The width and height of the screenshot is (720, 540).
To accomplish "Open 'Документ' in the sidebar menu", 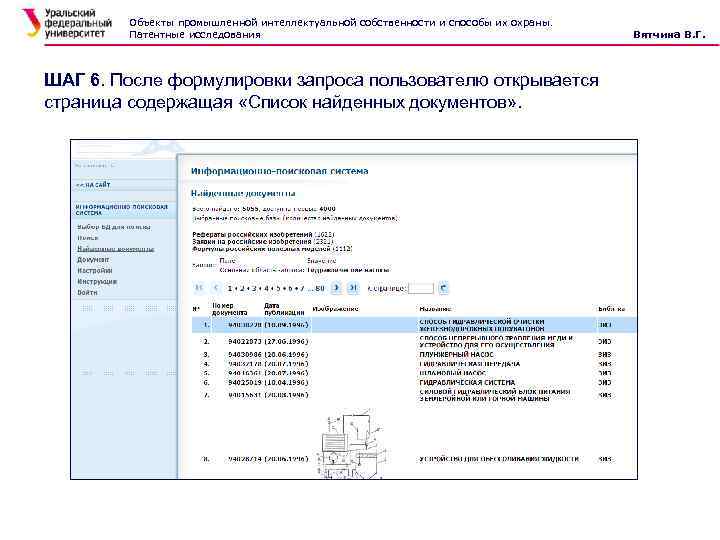I will tap(93, 260).
